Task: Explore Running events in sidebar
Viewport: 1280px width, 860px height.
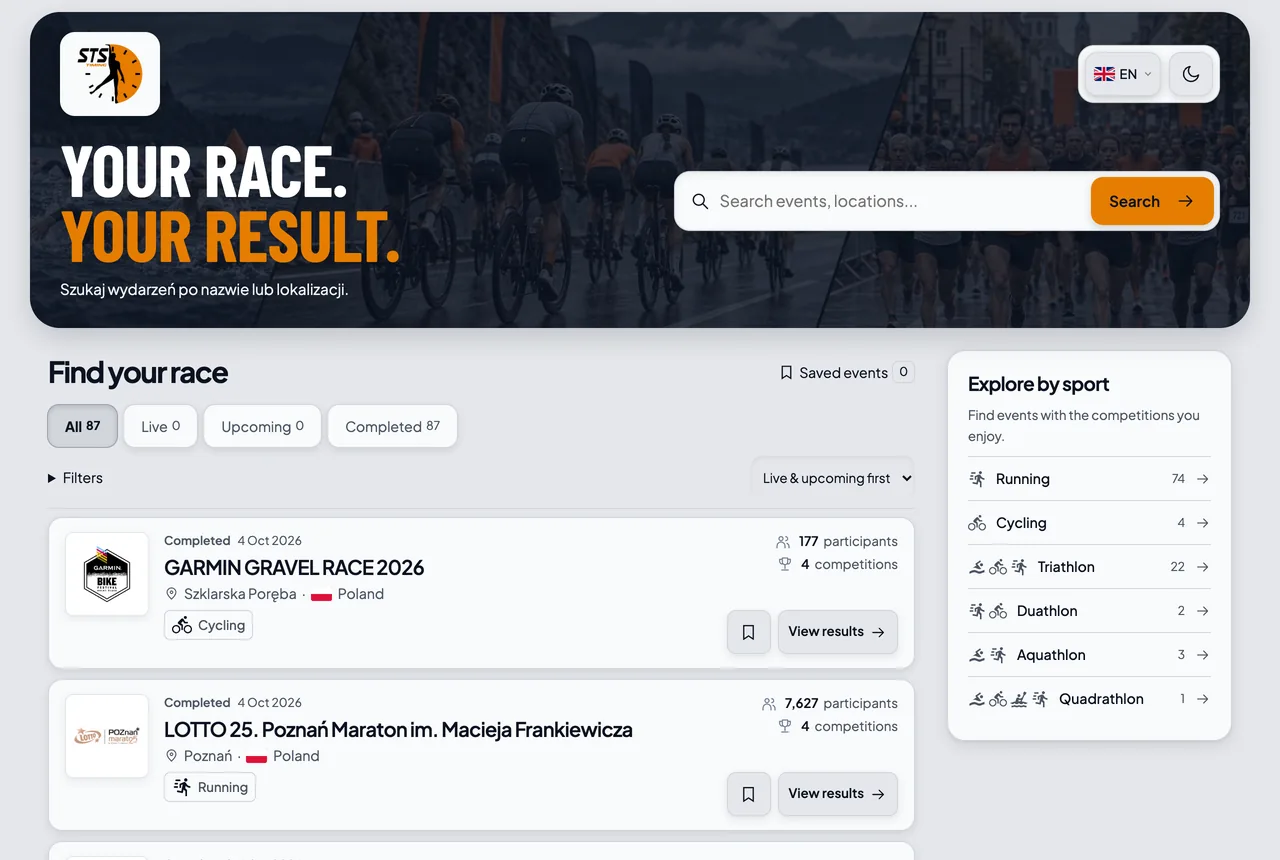Action: point(1089,479)
